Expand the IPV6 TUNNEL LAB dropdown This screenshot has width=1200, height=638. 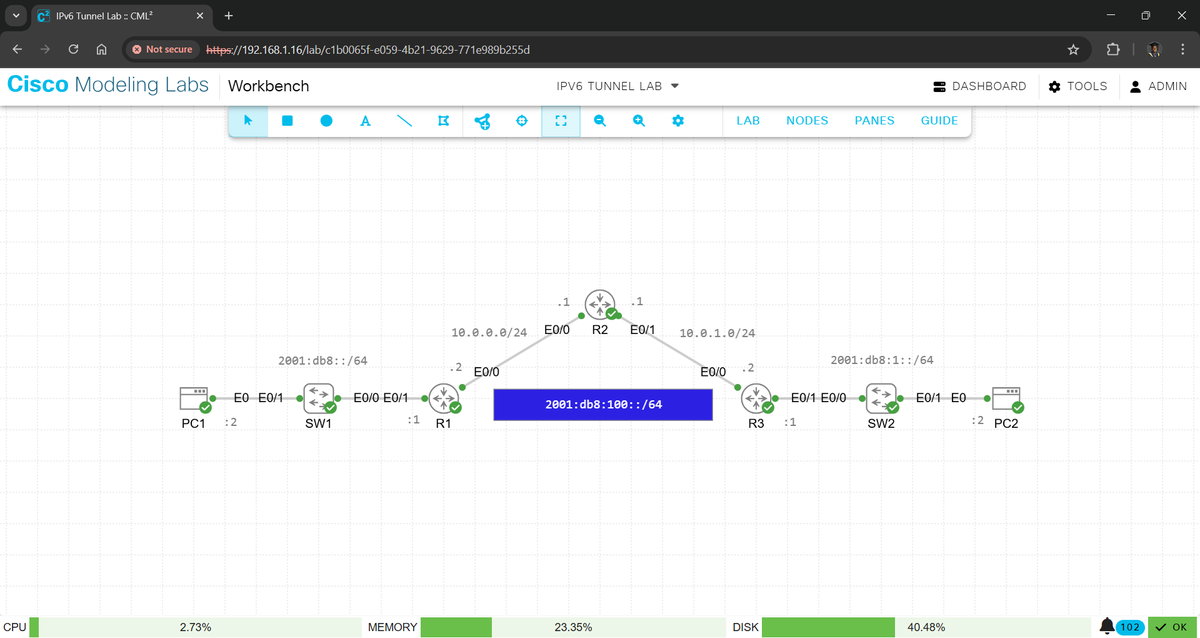point(618,86)
